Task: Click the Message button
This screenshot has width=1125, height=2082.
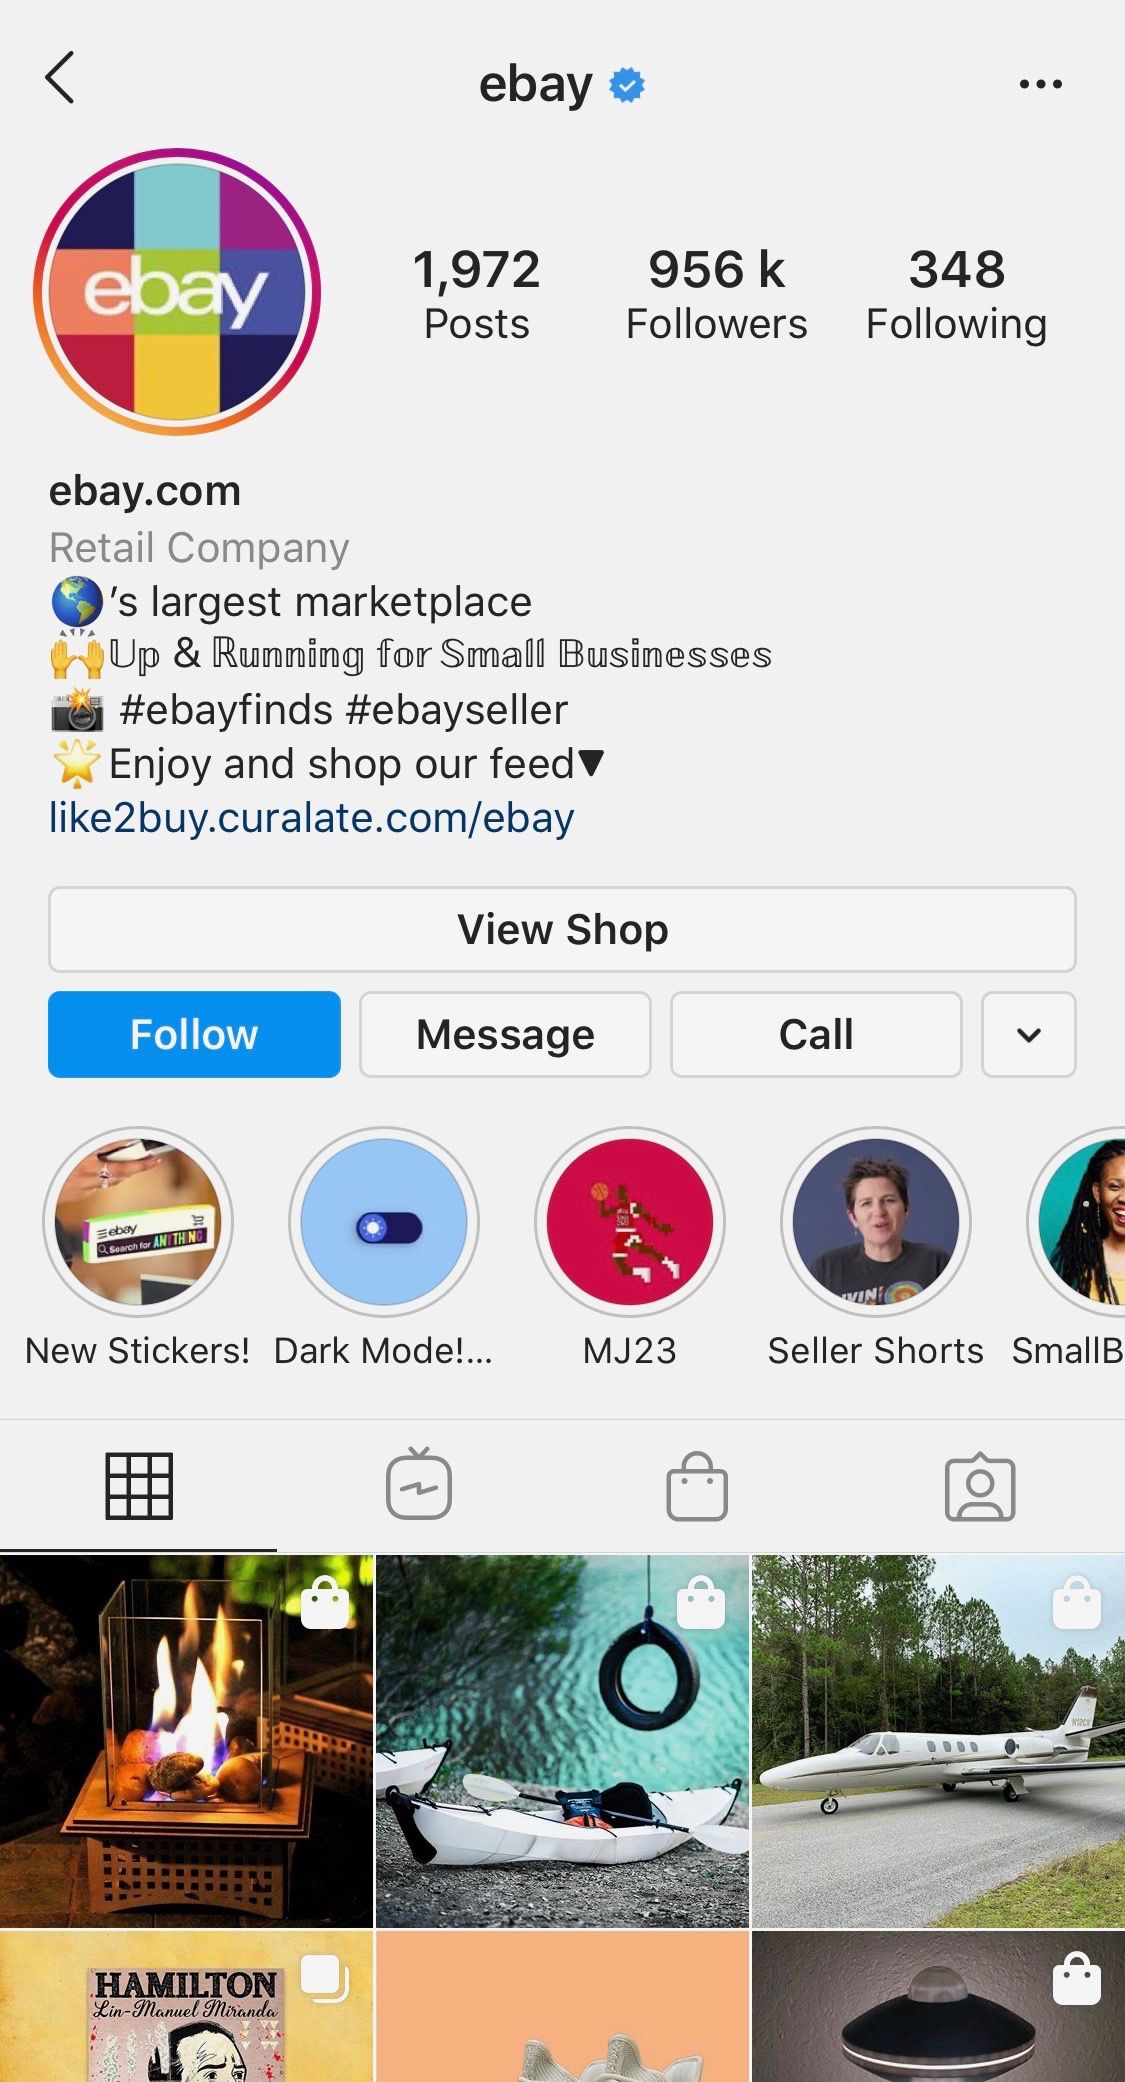Action: point(505,1035)
